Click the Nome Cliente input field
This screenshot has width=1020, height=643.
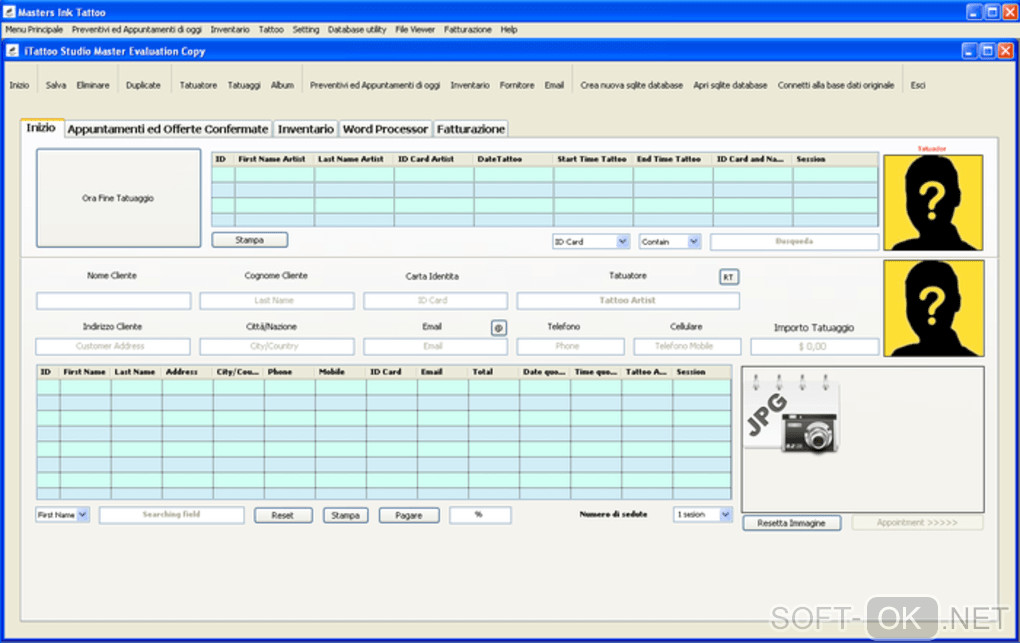tap(113, 301)
